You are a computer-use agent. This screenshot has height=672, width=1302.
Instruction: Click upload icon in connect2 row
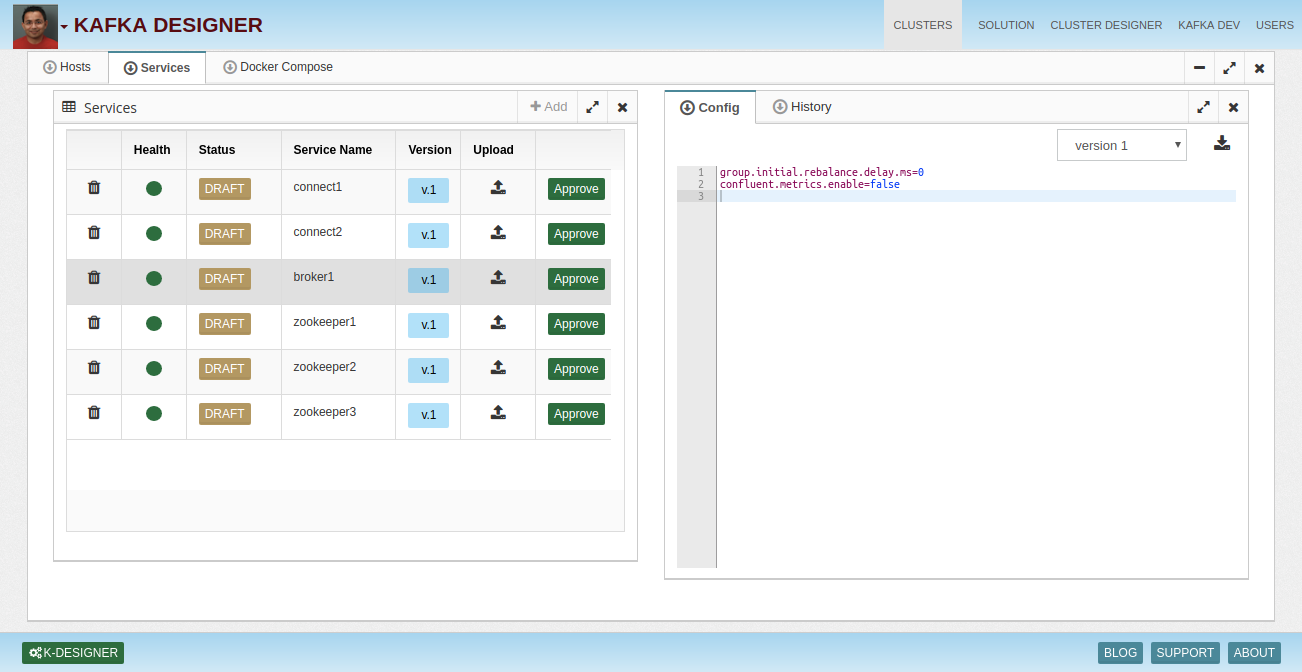[498, 233]
